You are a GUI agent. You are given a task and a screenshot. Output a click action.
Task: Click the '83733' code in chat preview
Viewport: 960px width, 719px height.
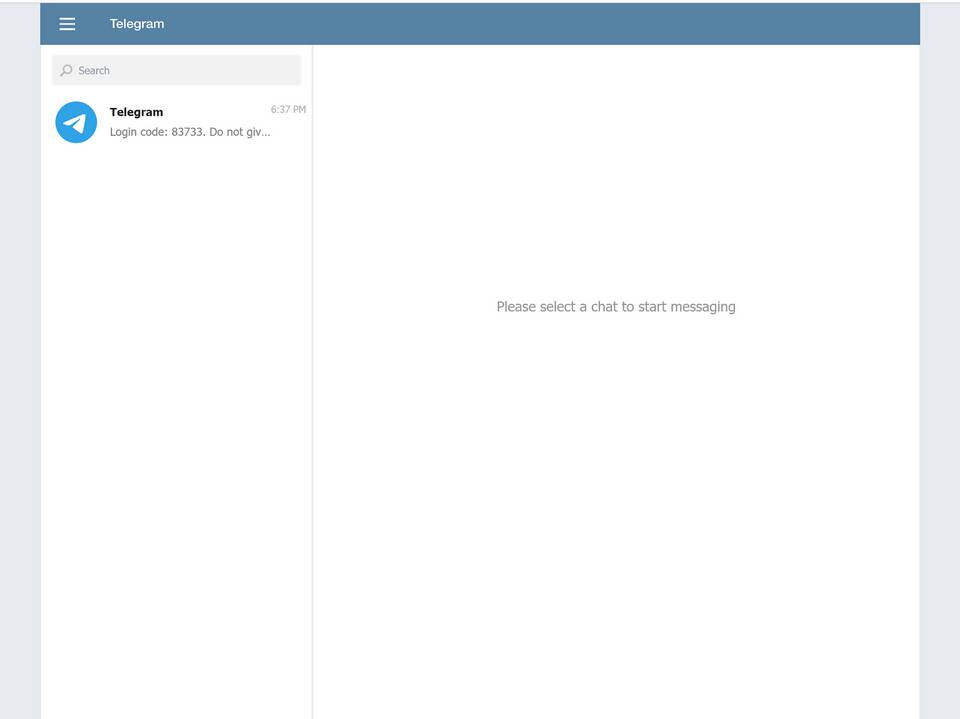(187, 132)
